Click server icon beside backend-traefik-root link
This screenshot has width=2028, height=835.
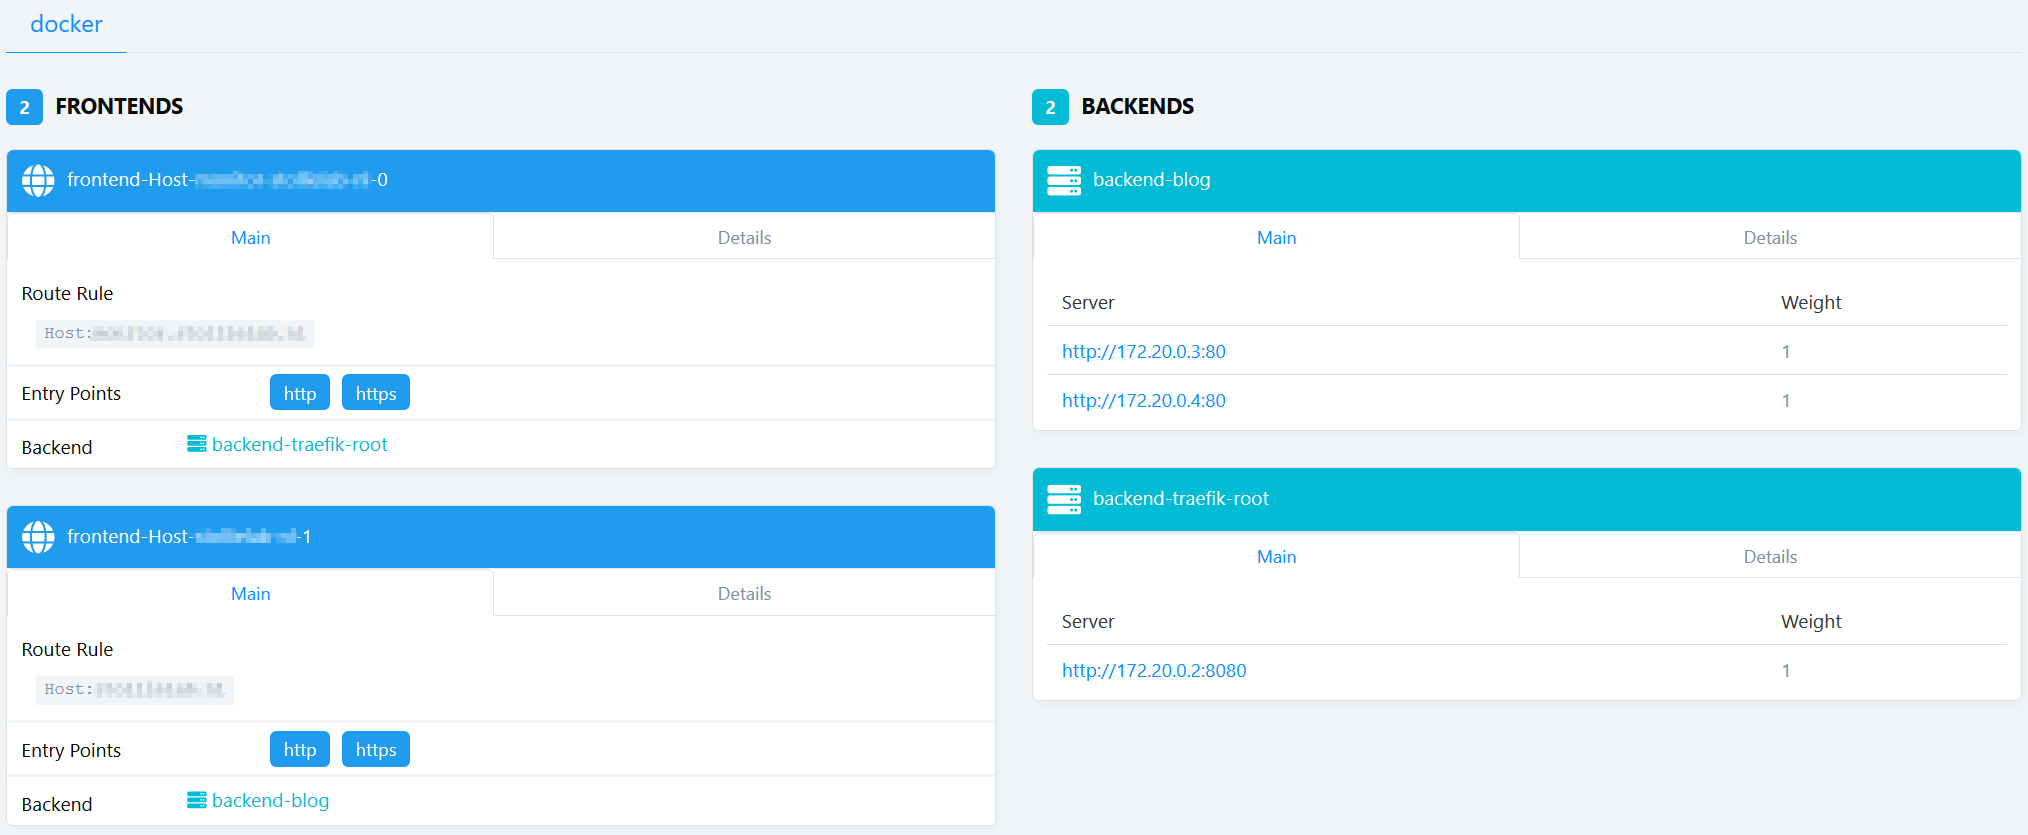tap(196, 444)
